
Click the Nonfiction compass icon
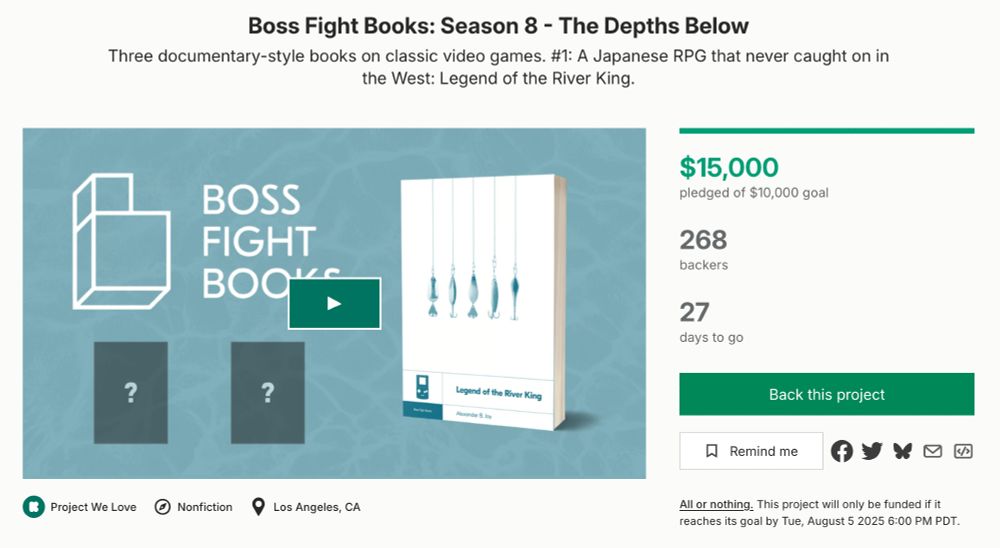[163, 507]
